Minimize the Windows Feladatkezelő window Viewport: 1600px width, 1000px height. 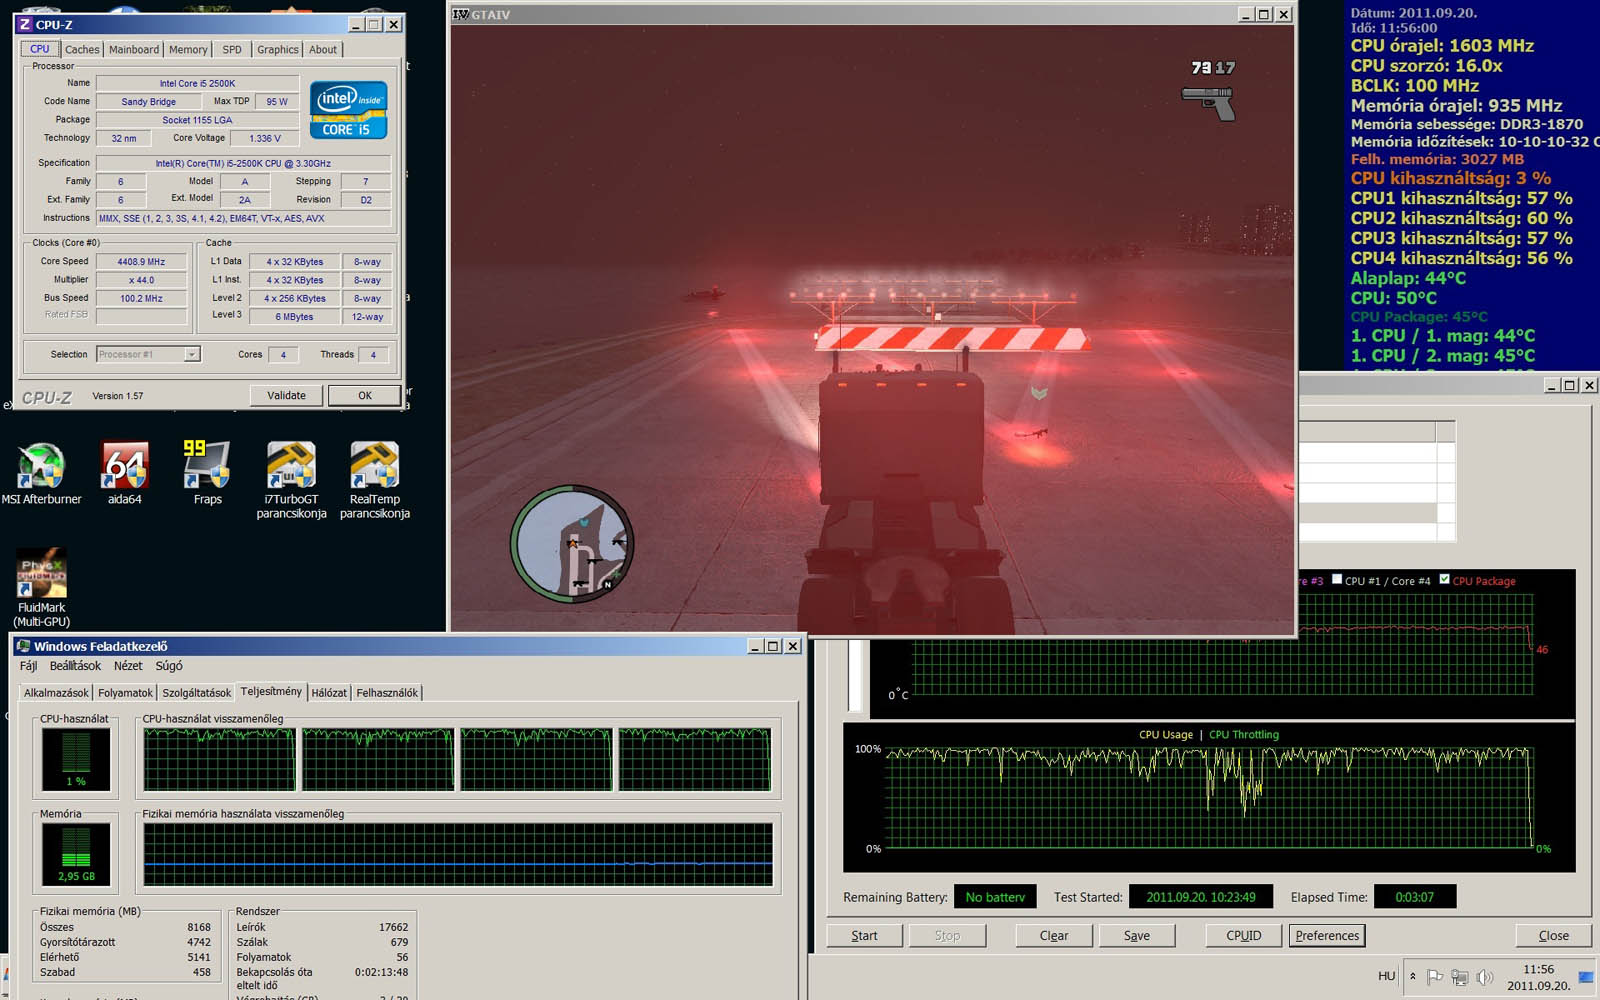[755, 647]
